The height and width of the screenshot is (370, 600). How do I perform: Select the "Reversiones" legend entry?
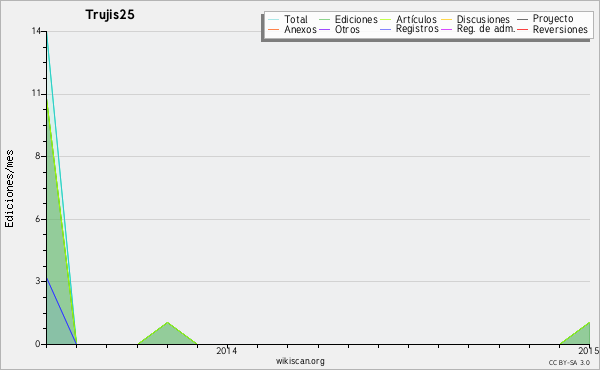click(560, 29)
